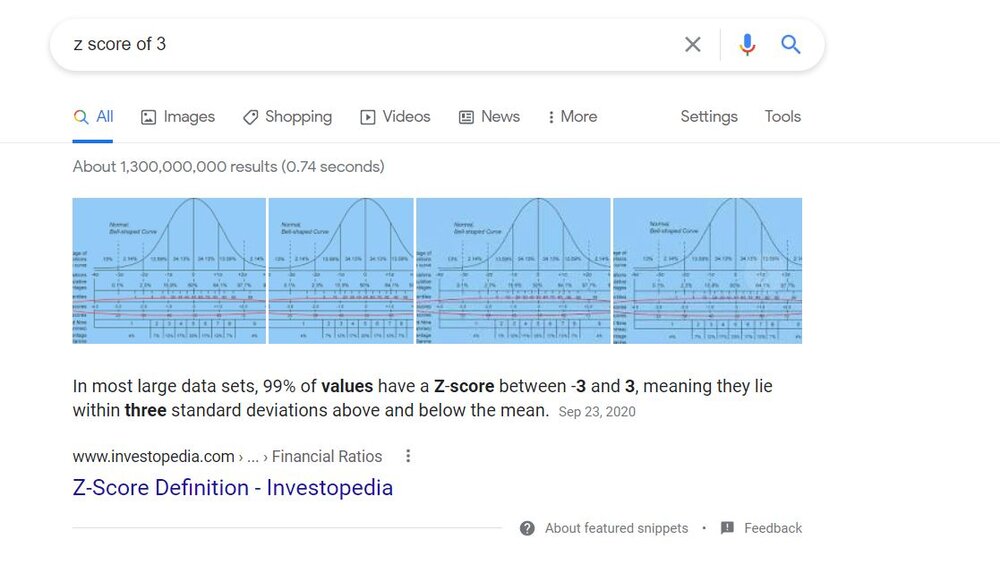
Task: Click the Feedback link text
Action: pos(773,528)
